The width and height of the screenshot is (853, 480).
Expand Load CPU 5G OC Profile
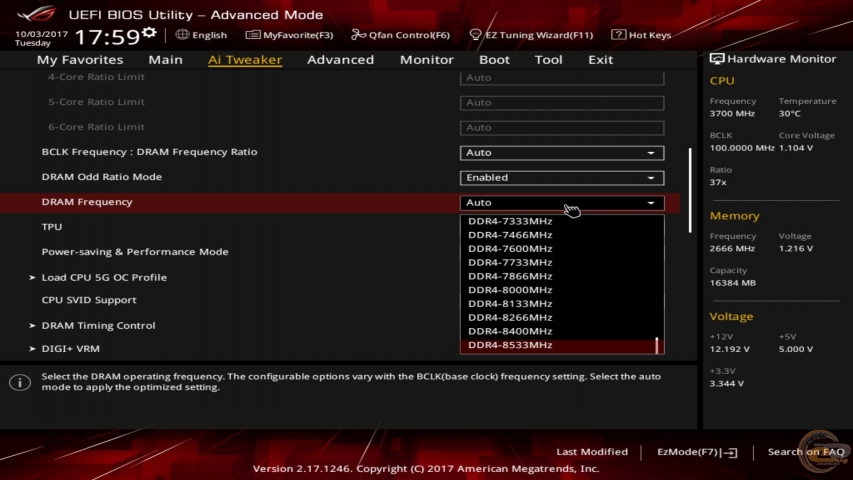click(x=104, y=277)
